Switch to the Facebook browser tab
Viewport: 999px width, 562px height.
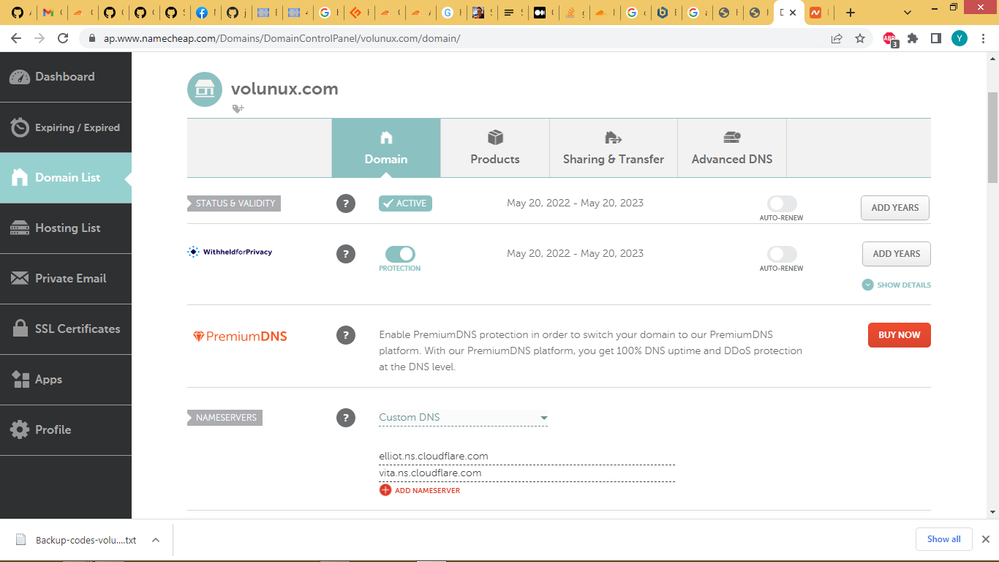tap(205, 12)
